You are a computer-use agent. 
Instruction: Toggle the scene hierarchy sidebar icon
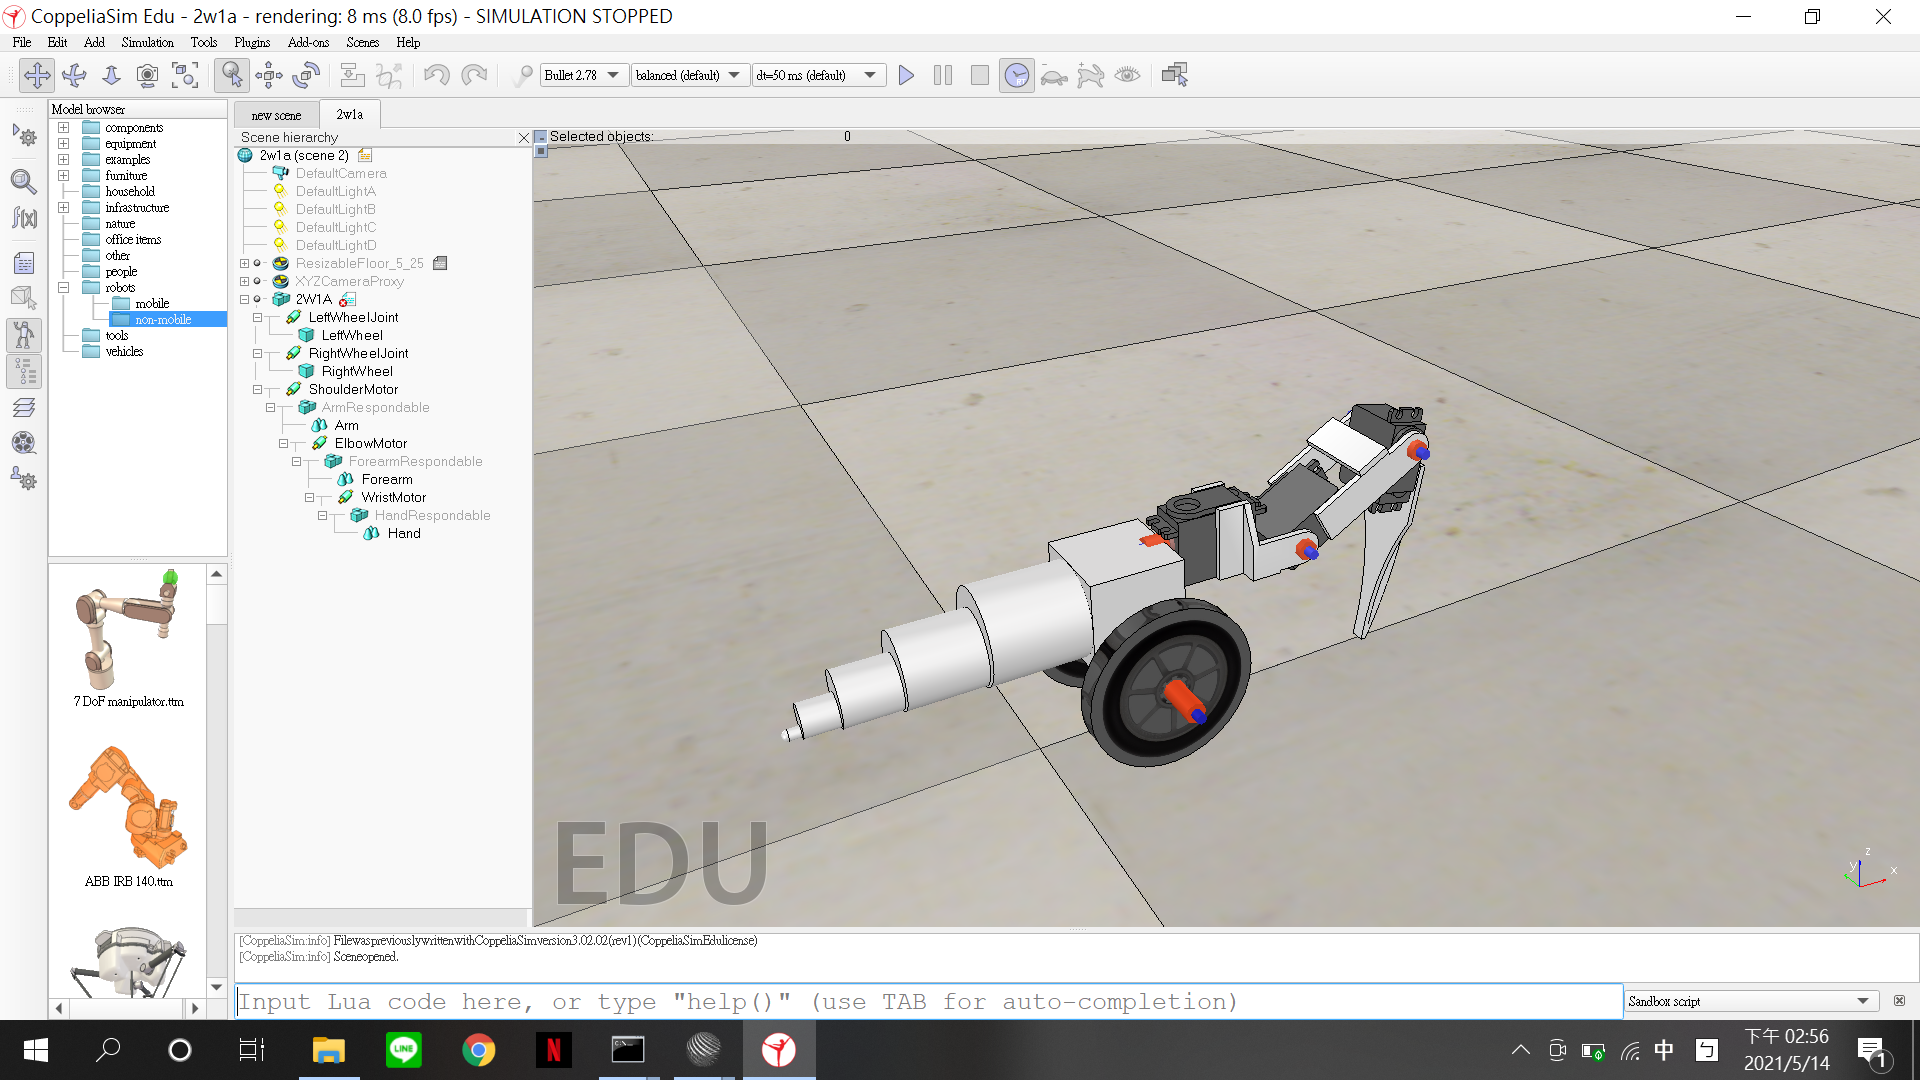tap(24, 371)
